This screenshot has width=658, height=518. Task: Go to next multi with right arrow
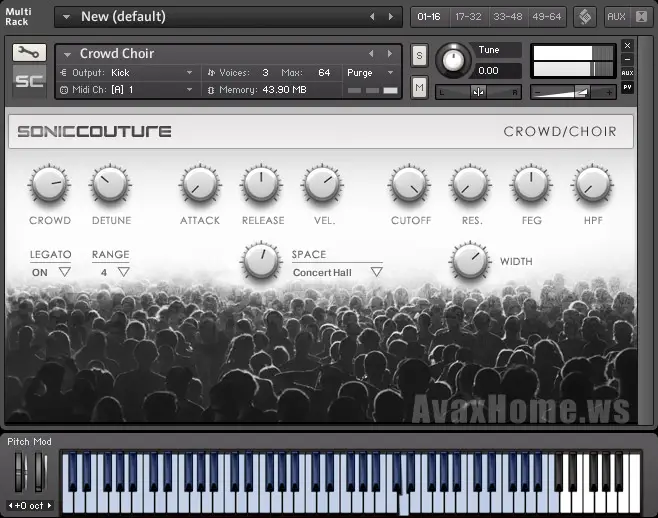pos(391,17)
